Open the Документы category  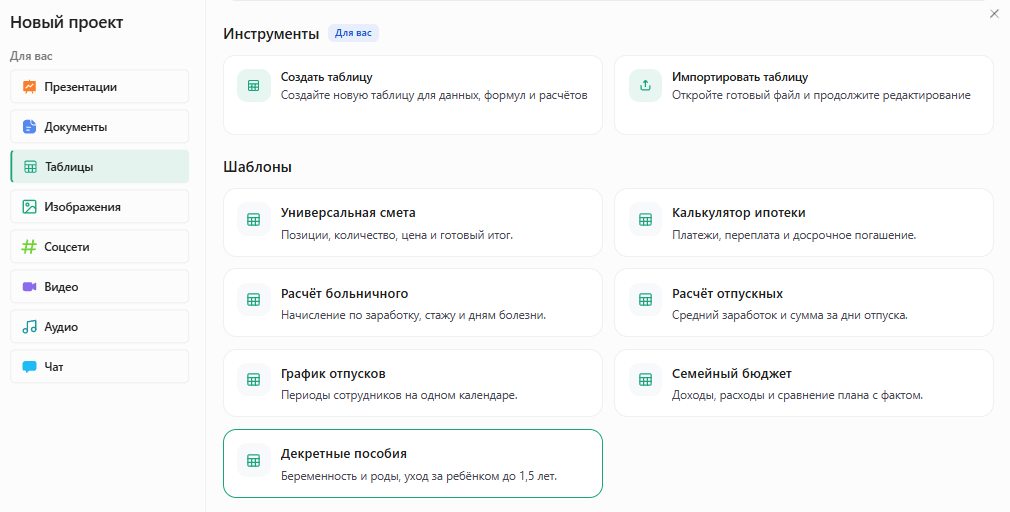99,126
